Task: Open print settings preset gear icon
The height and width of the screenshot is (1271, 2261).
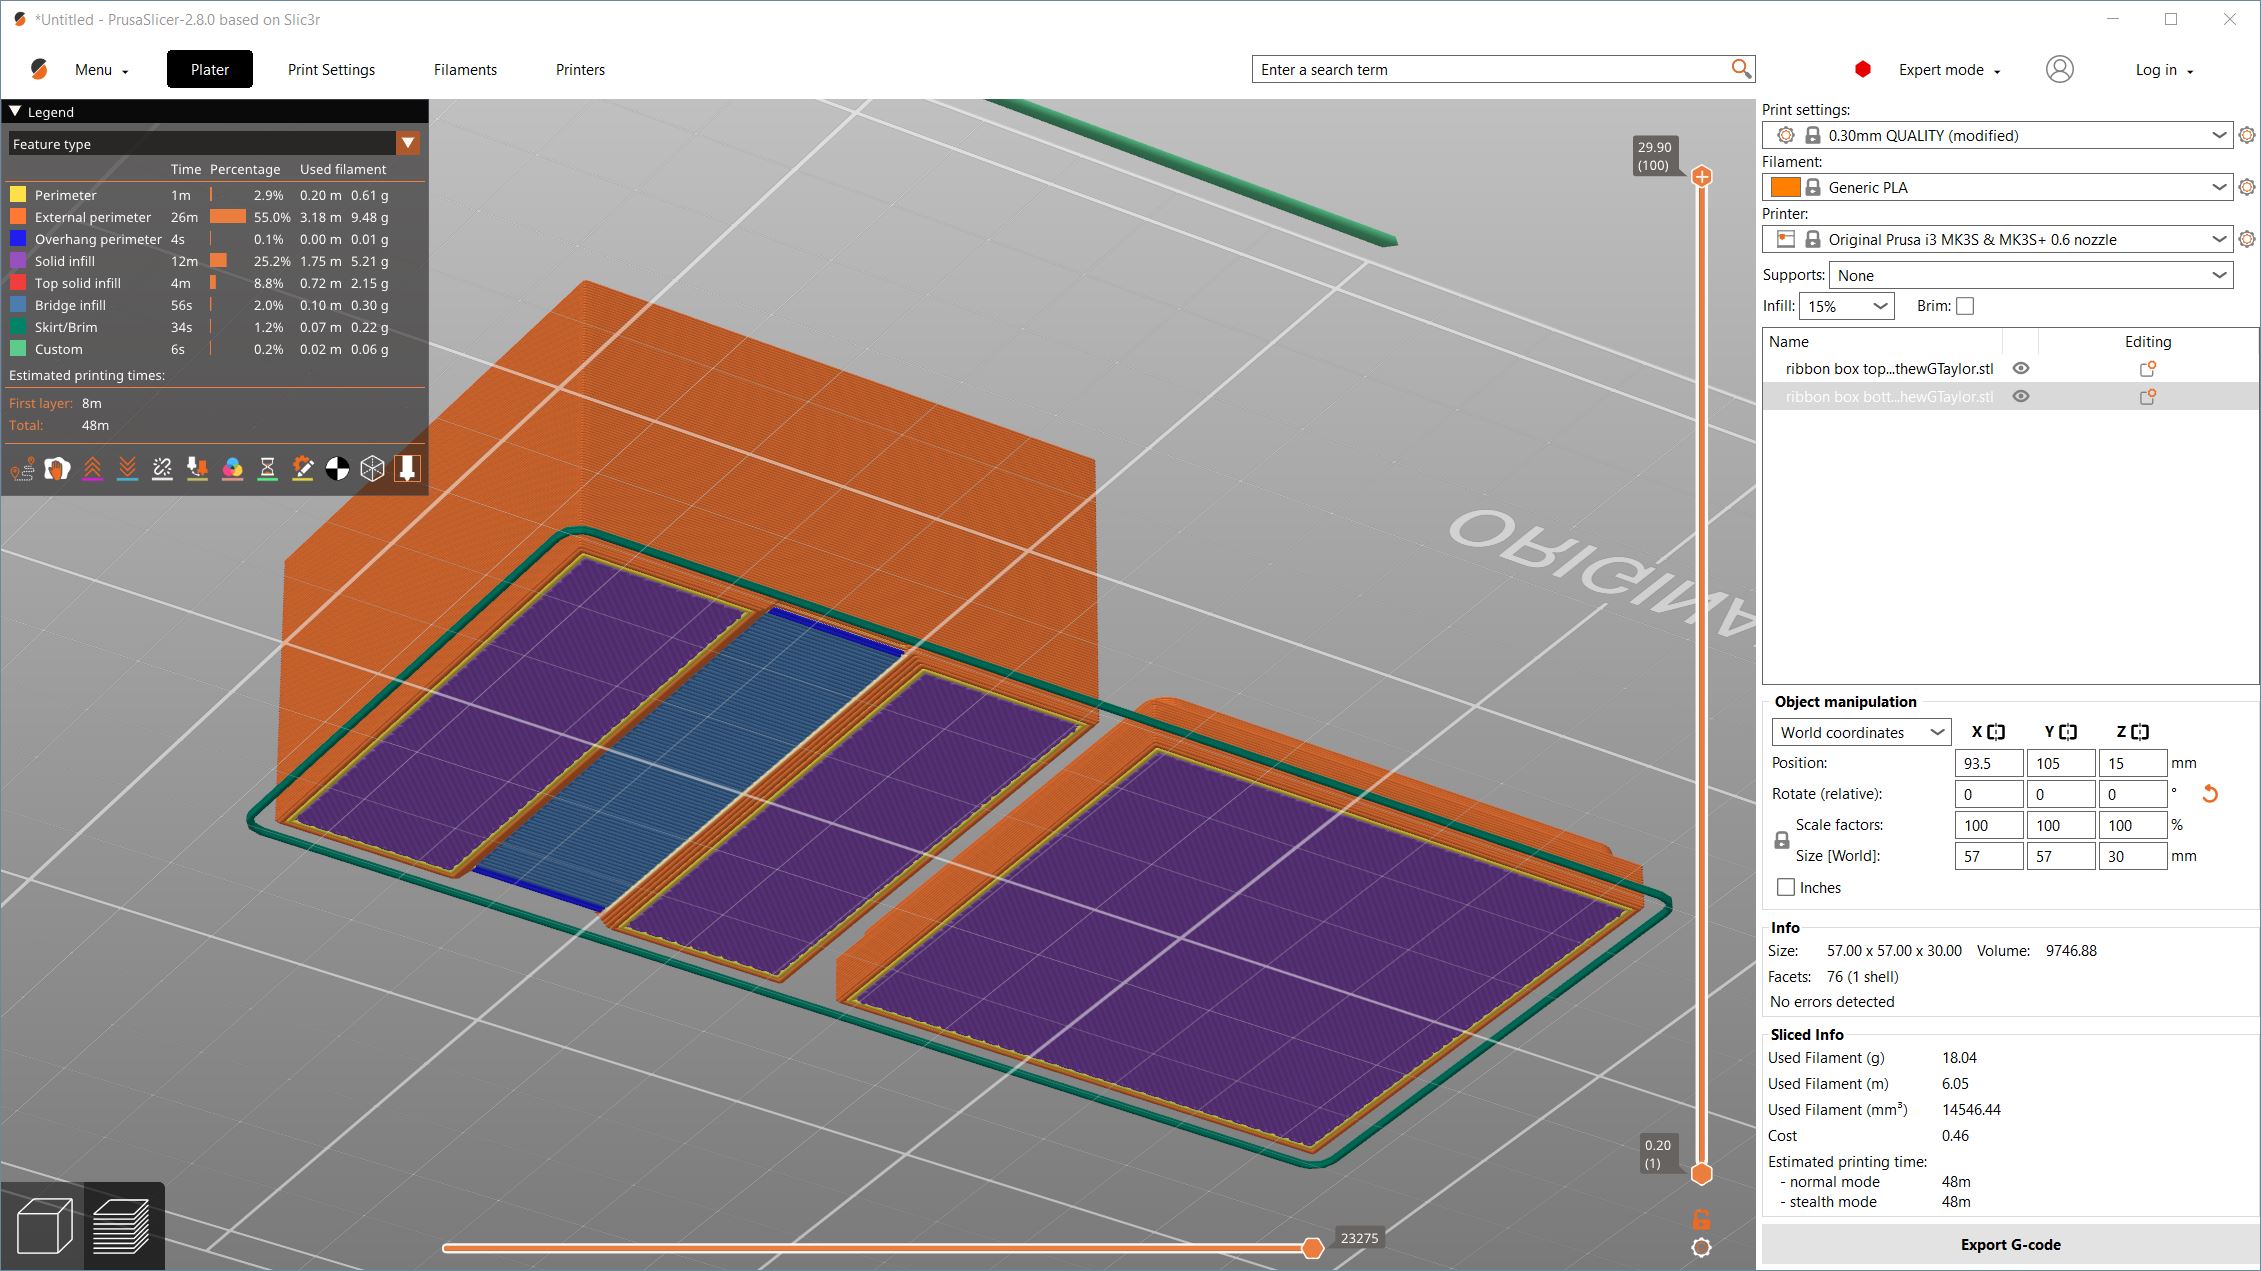Action: click(x=2246, y=135)
